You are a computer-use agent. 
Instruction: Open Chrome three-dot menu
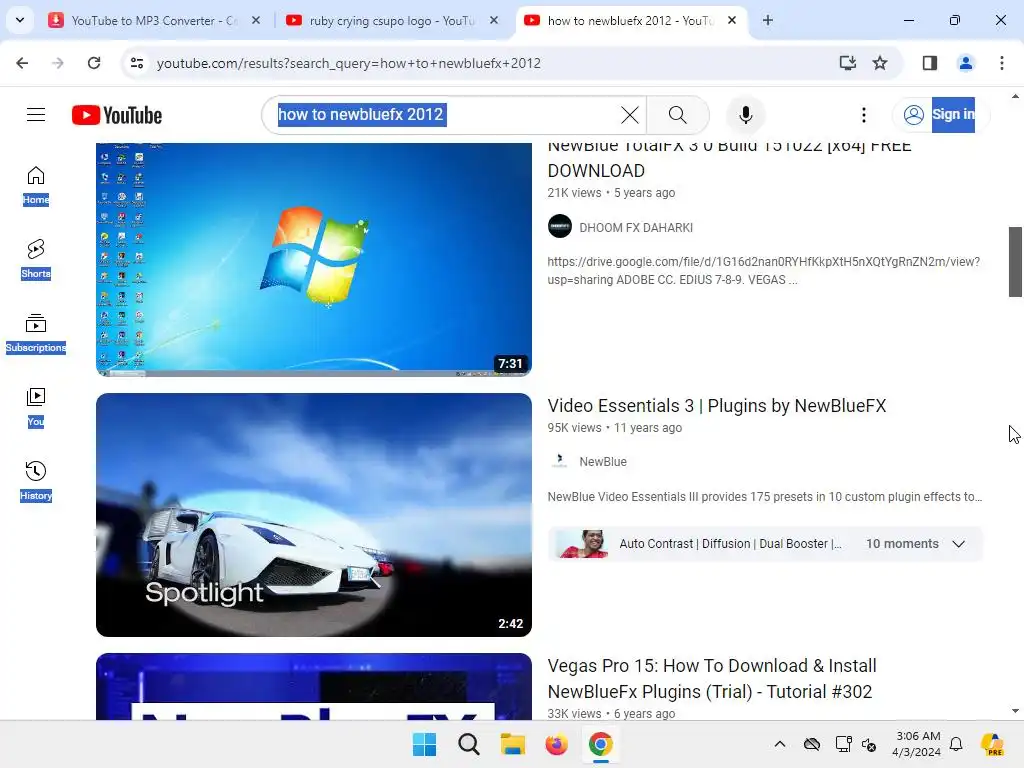1001,63
